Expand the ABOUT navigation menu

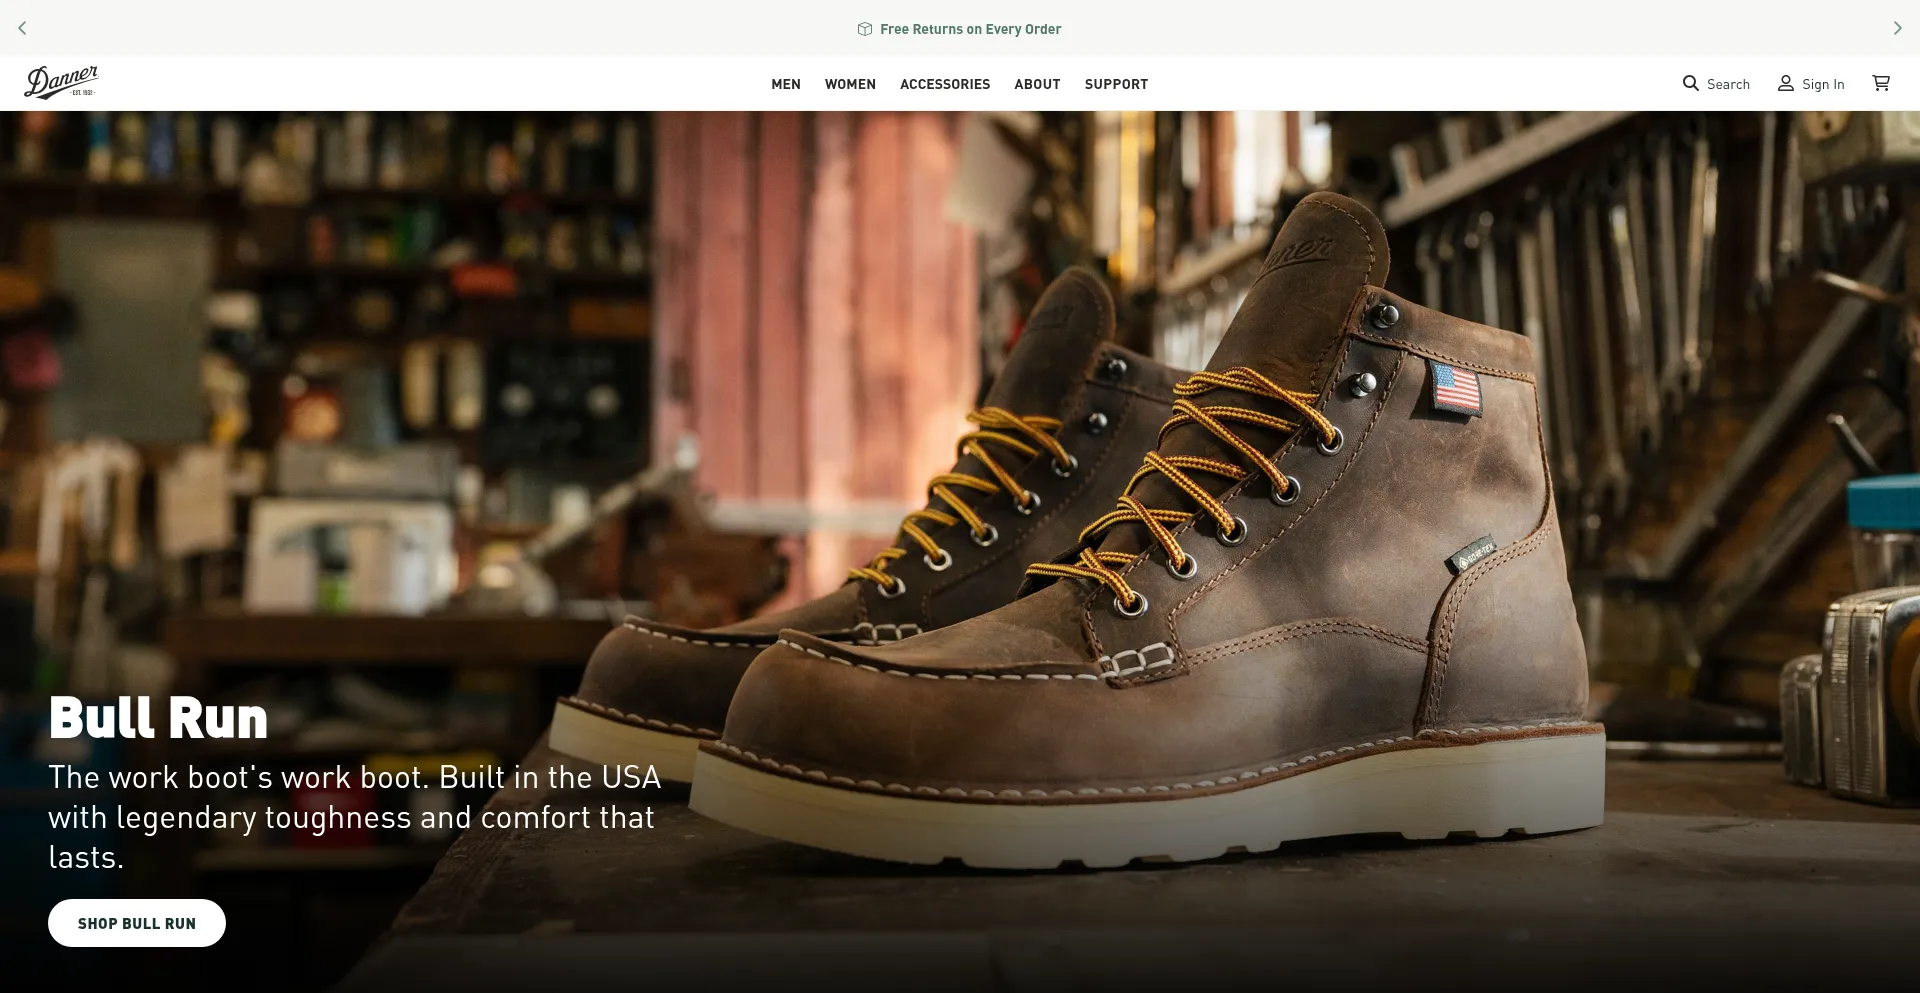click(1037, 85)
